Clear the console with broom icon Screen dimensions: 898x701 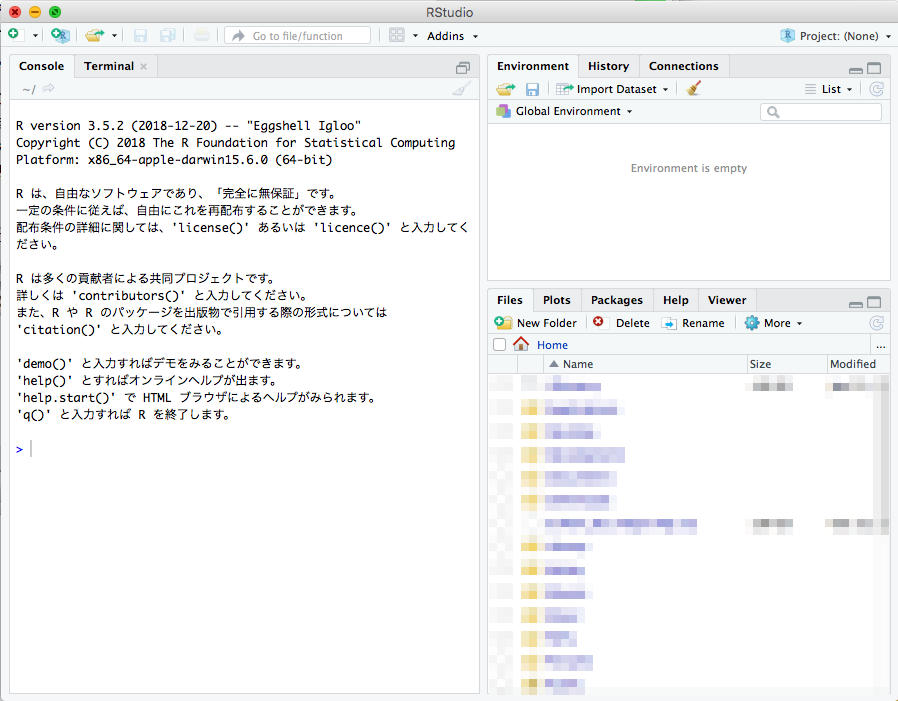(x=462, y=88)
